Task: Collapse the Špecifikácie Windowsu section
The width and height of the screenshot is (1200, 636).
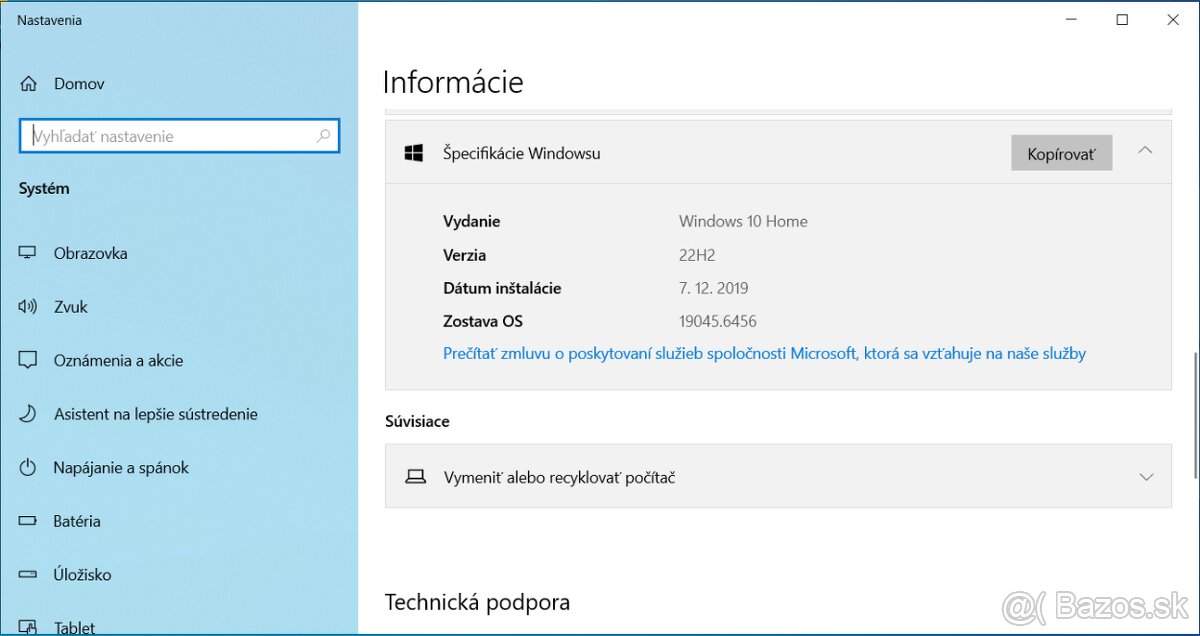Action: 1145,151
